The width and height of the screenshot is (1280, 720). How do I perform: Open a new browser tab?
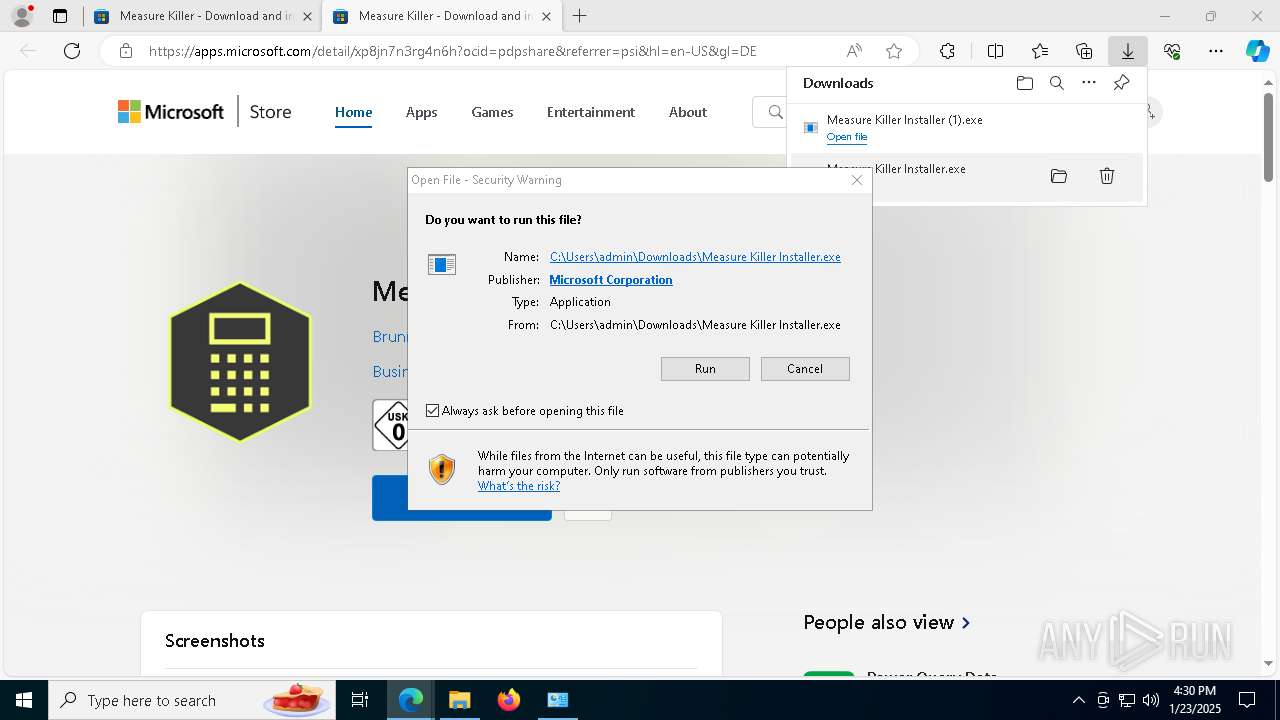pos(579,16)
